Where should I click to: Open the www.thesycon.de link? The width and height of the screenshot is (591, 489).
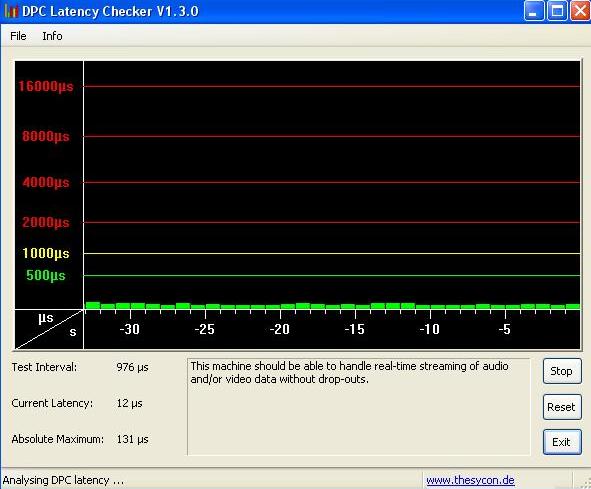(x=470, y=480)
